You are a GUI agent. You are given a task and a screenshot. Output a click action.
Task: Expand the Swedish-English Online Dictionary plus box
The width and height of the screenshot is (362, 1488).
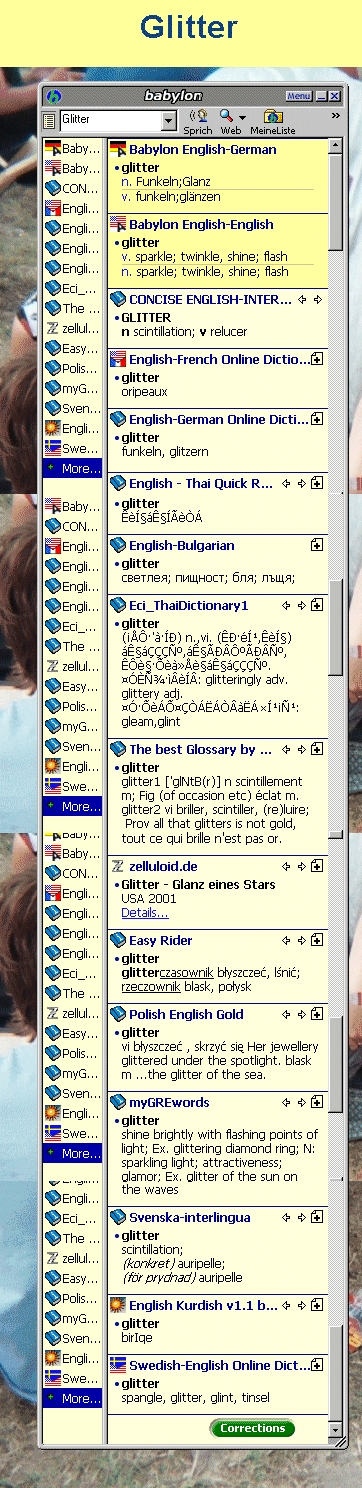pos(317,1365)
